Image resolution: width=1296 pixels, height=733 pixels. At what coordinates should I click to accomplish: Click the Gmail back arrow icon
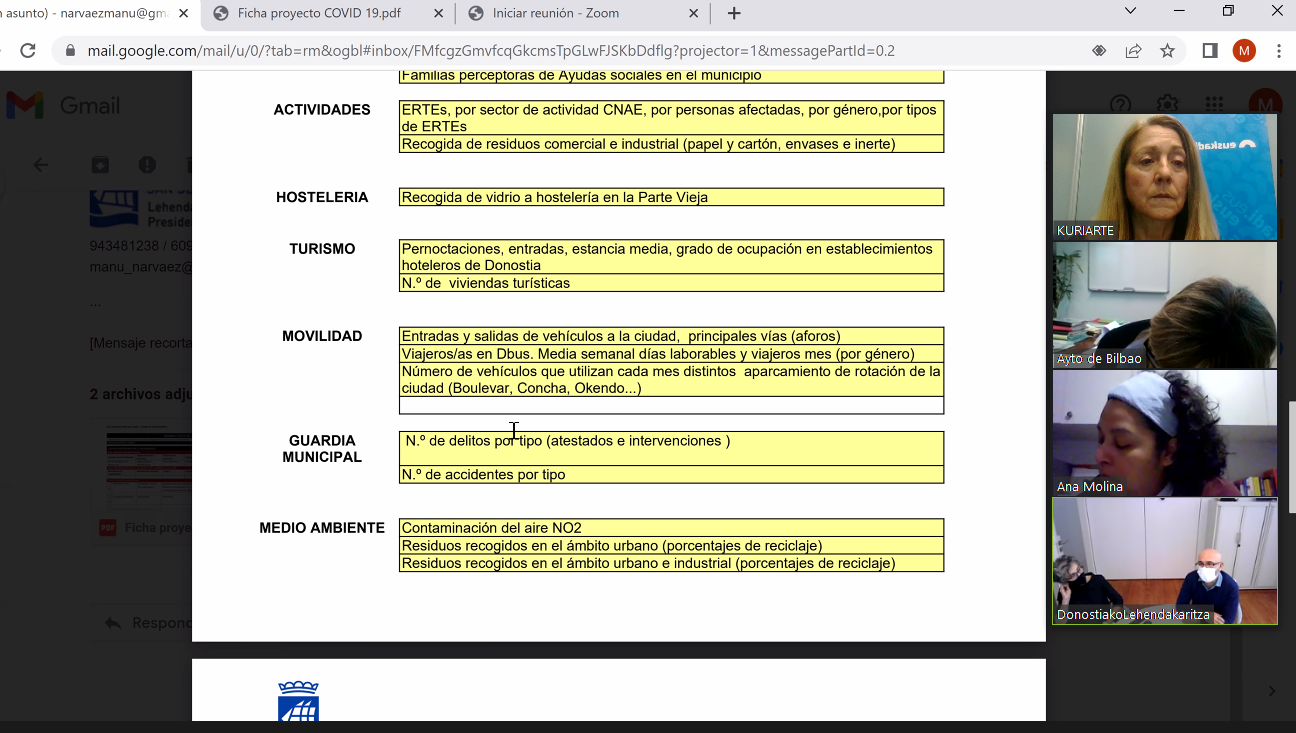[x=41, y=165]
